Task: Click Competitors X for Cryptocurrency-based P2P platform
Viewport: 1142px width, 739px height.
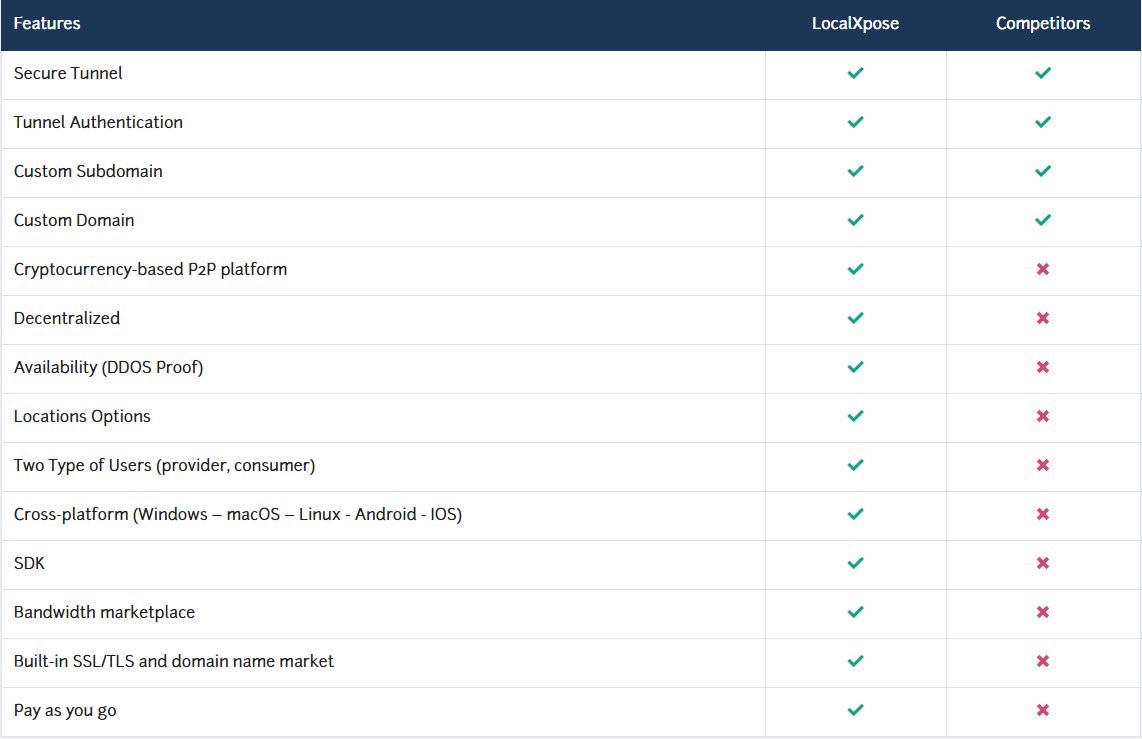Action: pyautogui.click(x=1043, y=269)
